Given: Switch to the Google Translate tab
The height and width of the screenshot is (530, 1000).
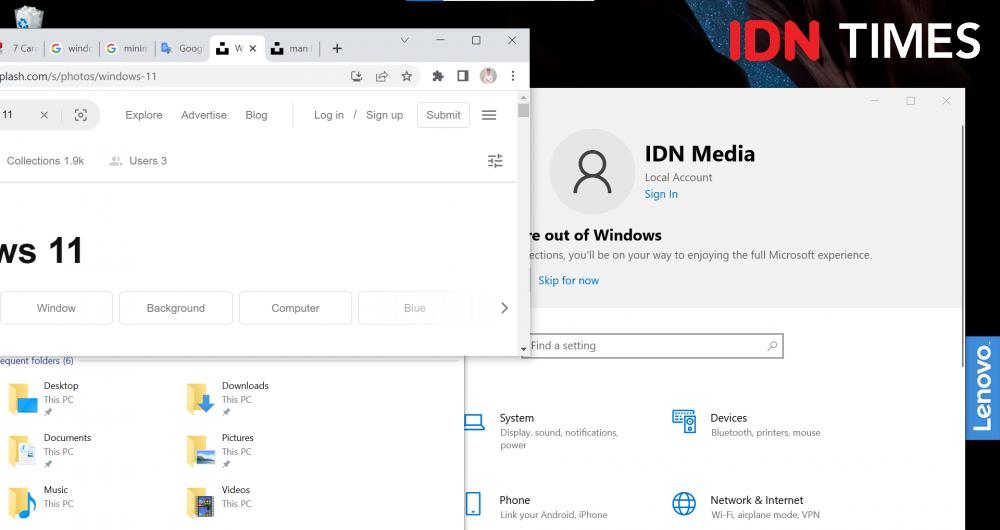Looking at the screenshot, I should pos(182,48).
